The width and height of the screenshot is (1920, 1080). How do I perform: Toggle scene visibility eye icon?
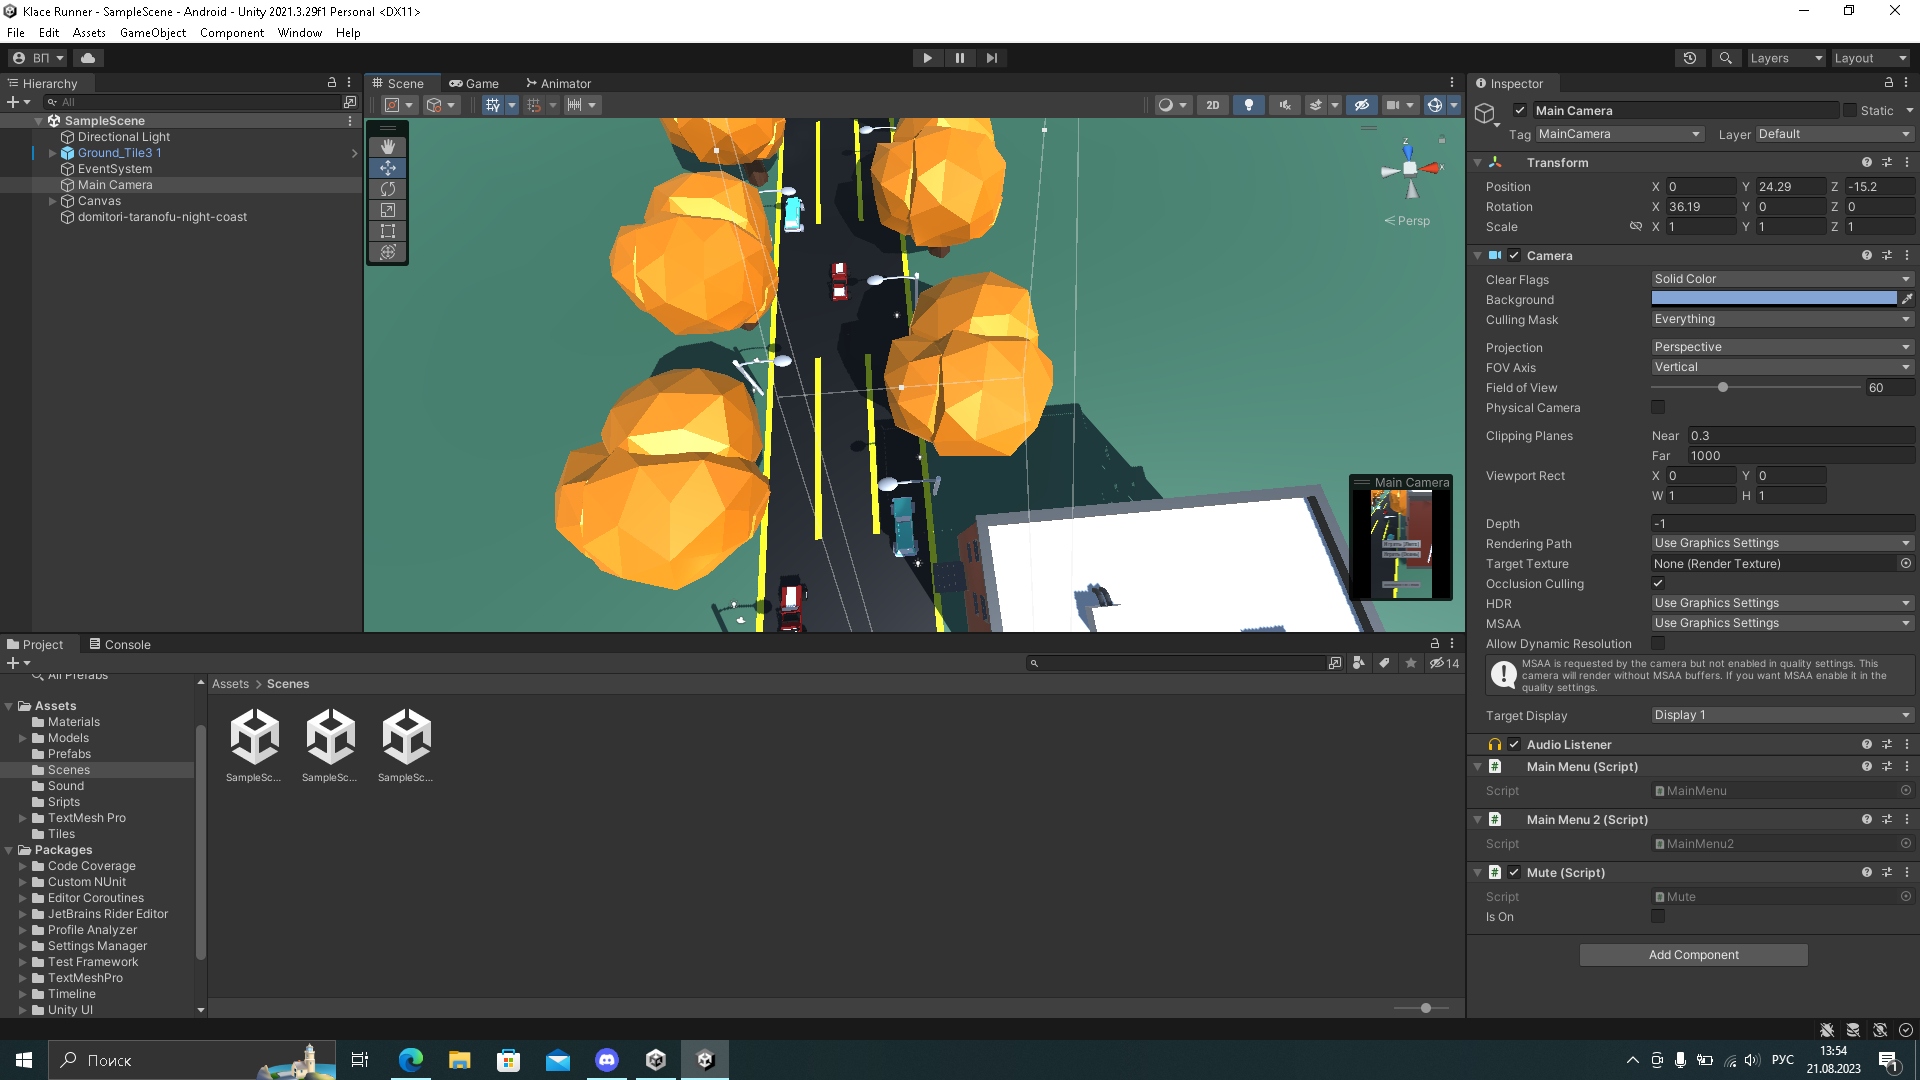[x=1362, y=105]
